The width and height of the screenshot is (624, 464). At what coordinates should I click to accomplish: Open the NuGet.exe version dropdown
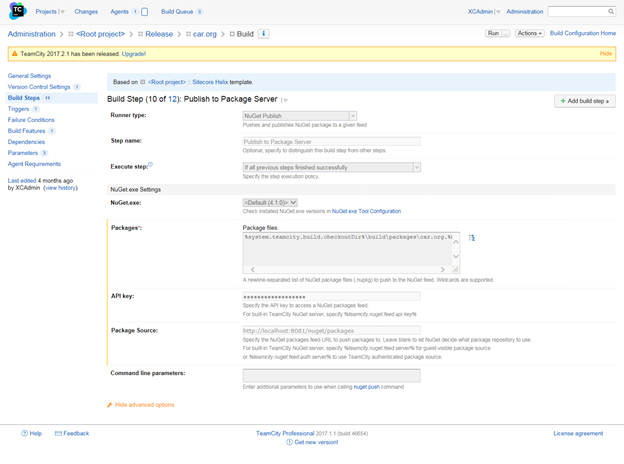pyautogui.click(x=270, y=203)
